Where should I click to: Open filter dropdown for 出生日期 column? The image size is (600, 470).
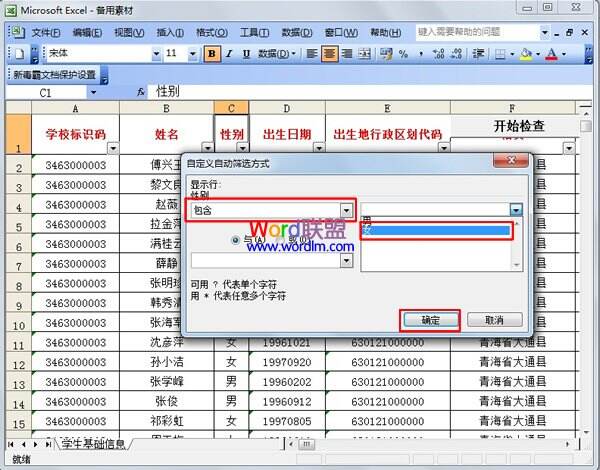click(x=319, y=148)
